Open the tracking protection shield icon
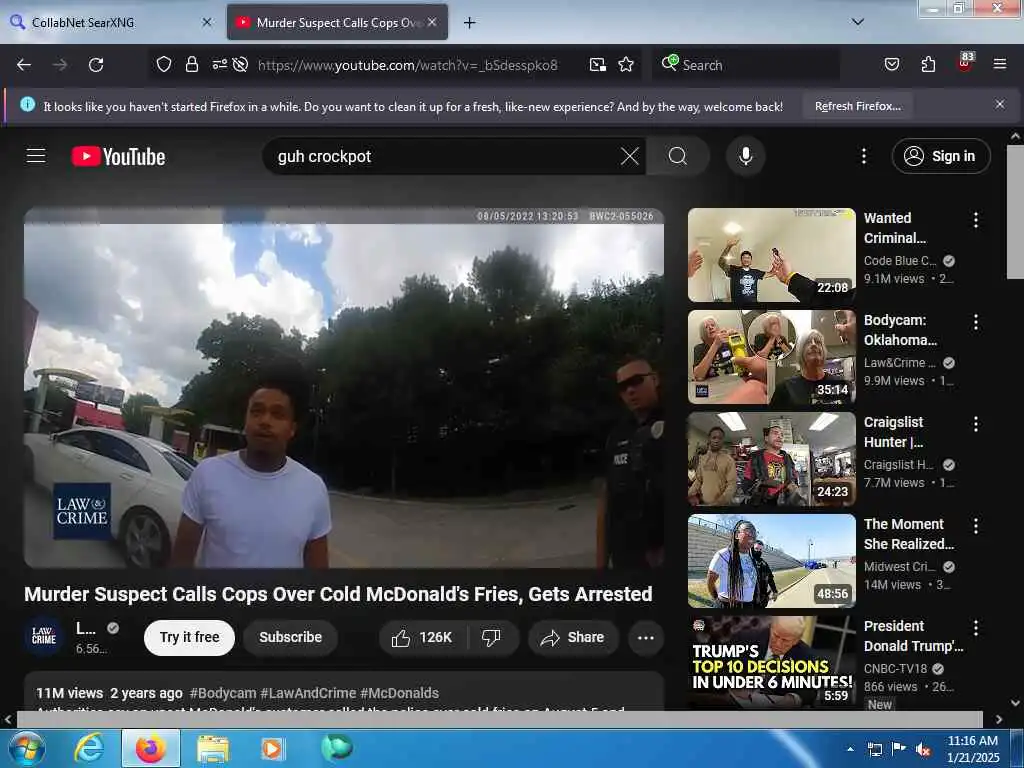This screenshot has height=768, width=1024. pyautogui.click(x=164, y=64)
